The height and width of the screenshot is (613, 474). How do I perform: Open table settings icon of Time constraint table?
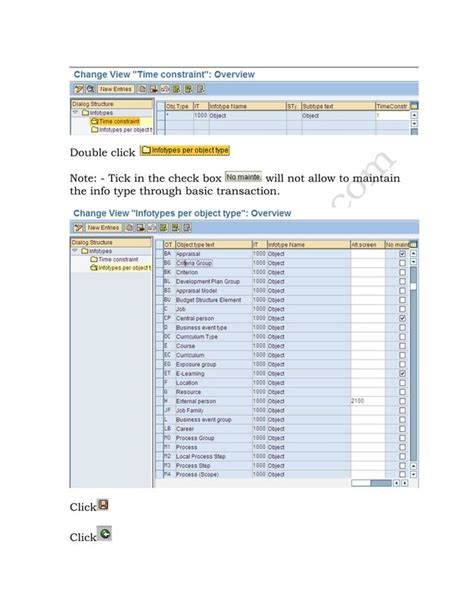[x=414, y=106]
